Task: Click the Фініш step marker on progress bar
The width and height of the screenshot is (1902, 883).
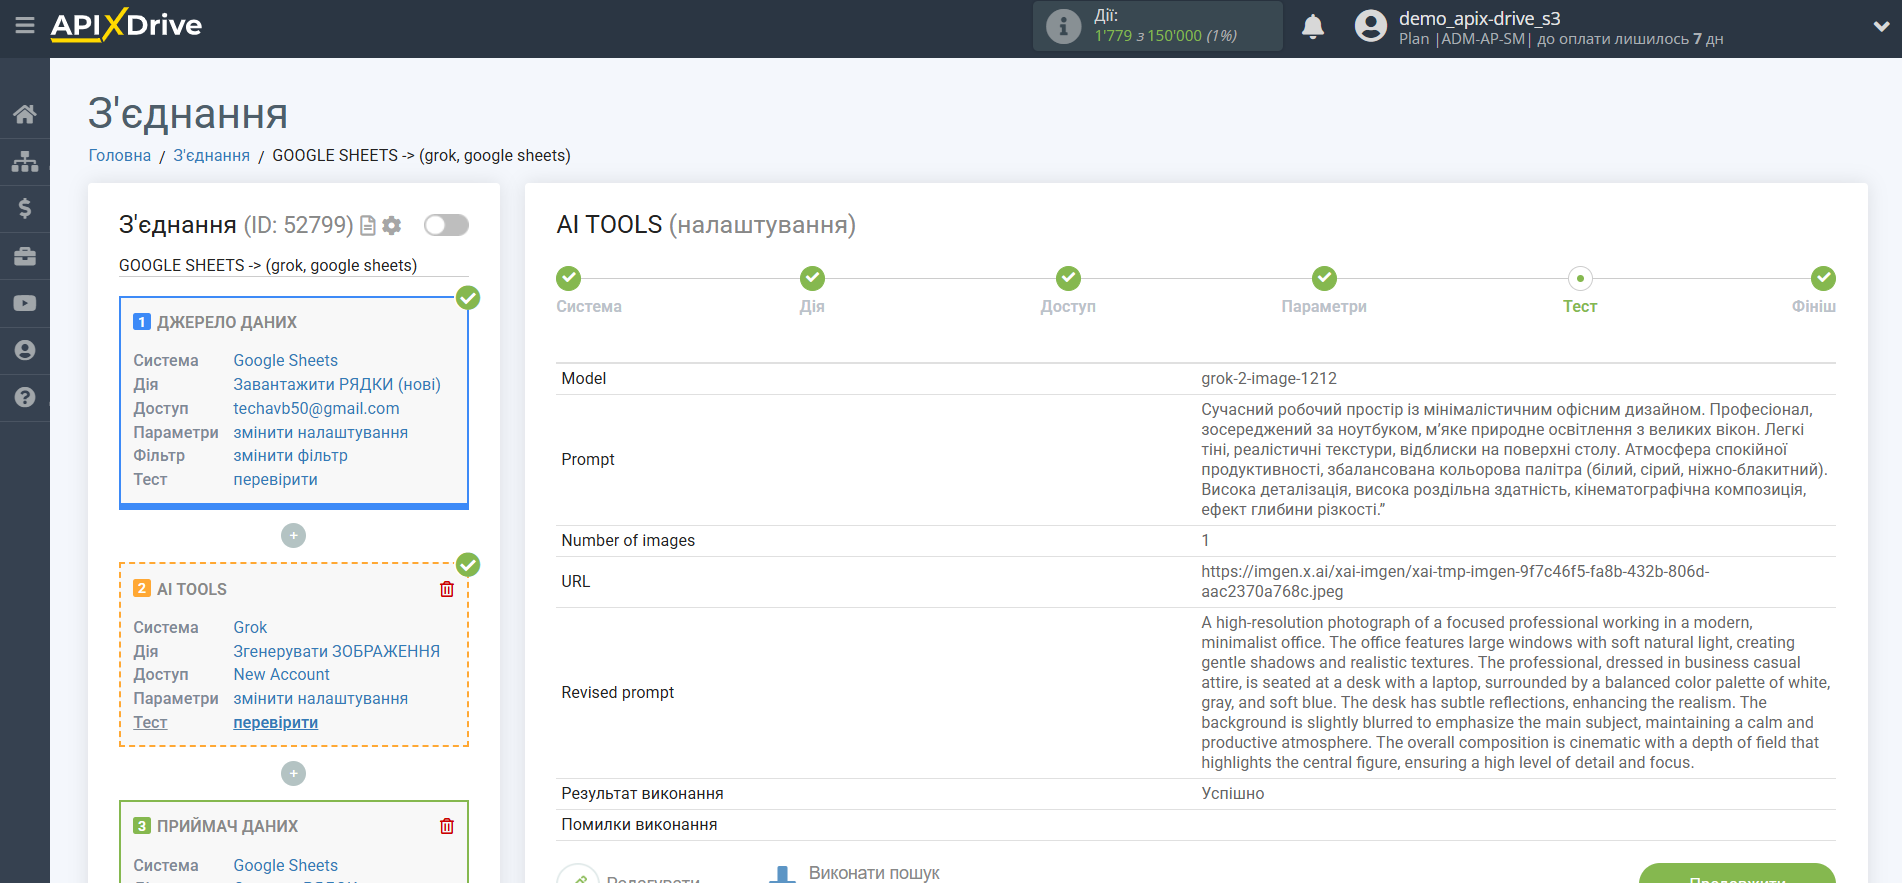Action: [1822, 279]
